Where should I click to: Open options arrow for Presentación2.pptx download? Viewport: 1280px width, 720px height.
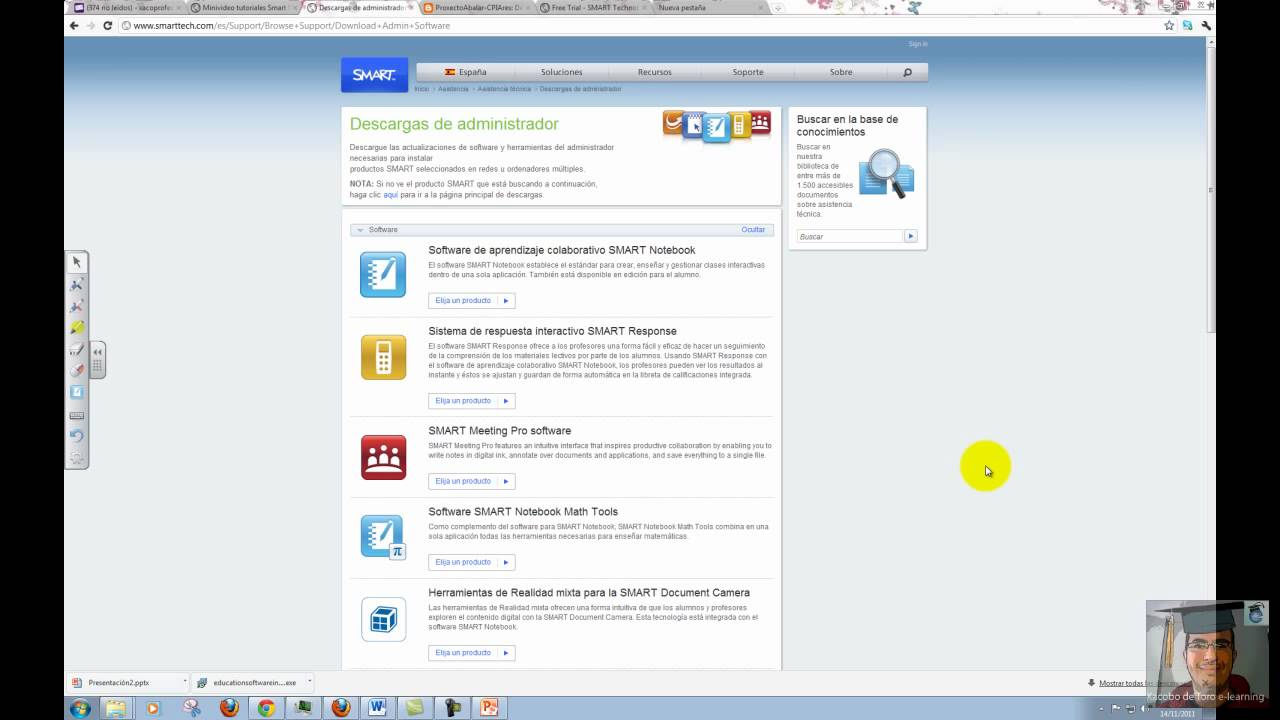click(185, 682)
